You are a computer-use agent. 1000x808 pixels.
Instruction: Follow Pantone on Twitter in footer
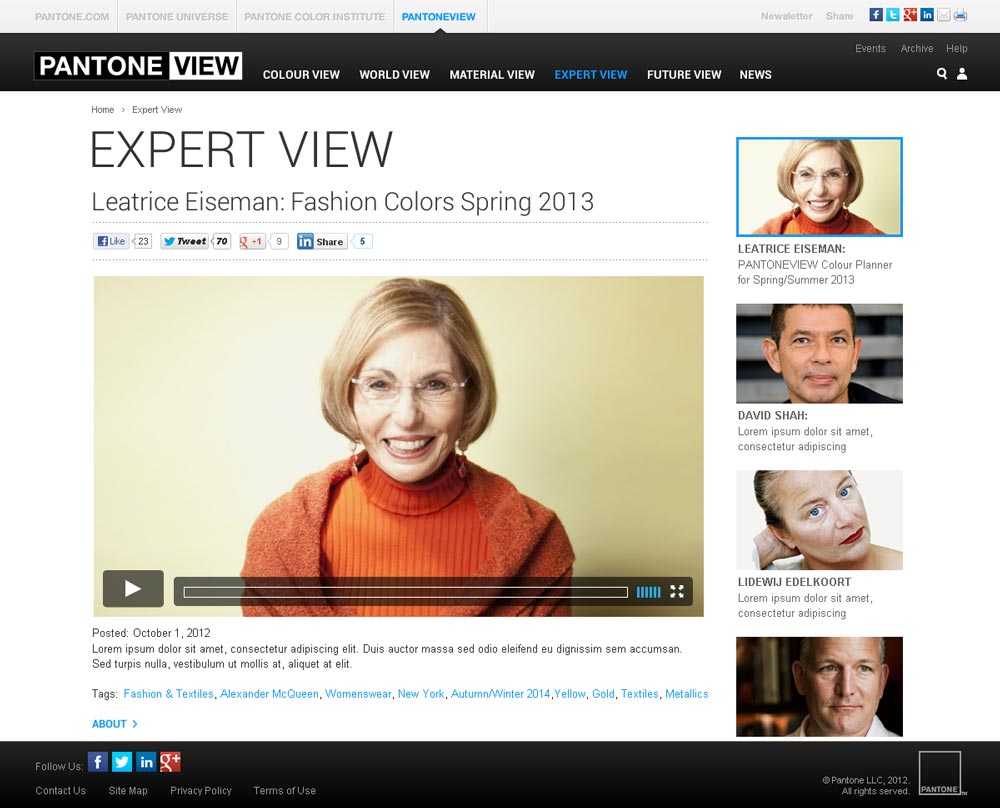pyautogui.click(x=122, y=761)
